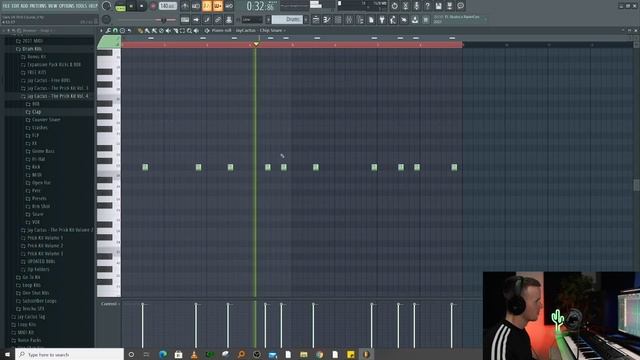
Task: Open the Playlist view icon
Action: coord(316,20)
